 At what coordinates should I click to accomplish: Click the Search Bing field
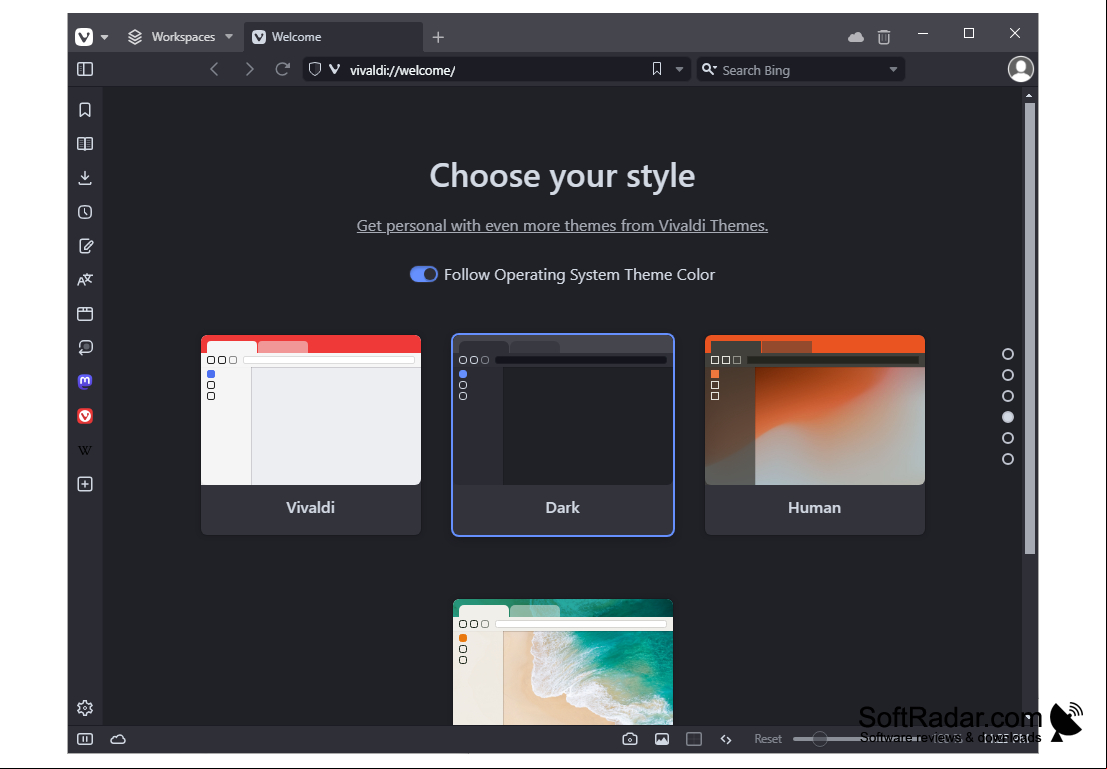coord(801,69)
